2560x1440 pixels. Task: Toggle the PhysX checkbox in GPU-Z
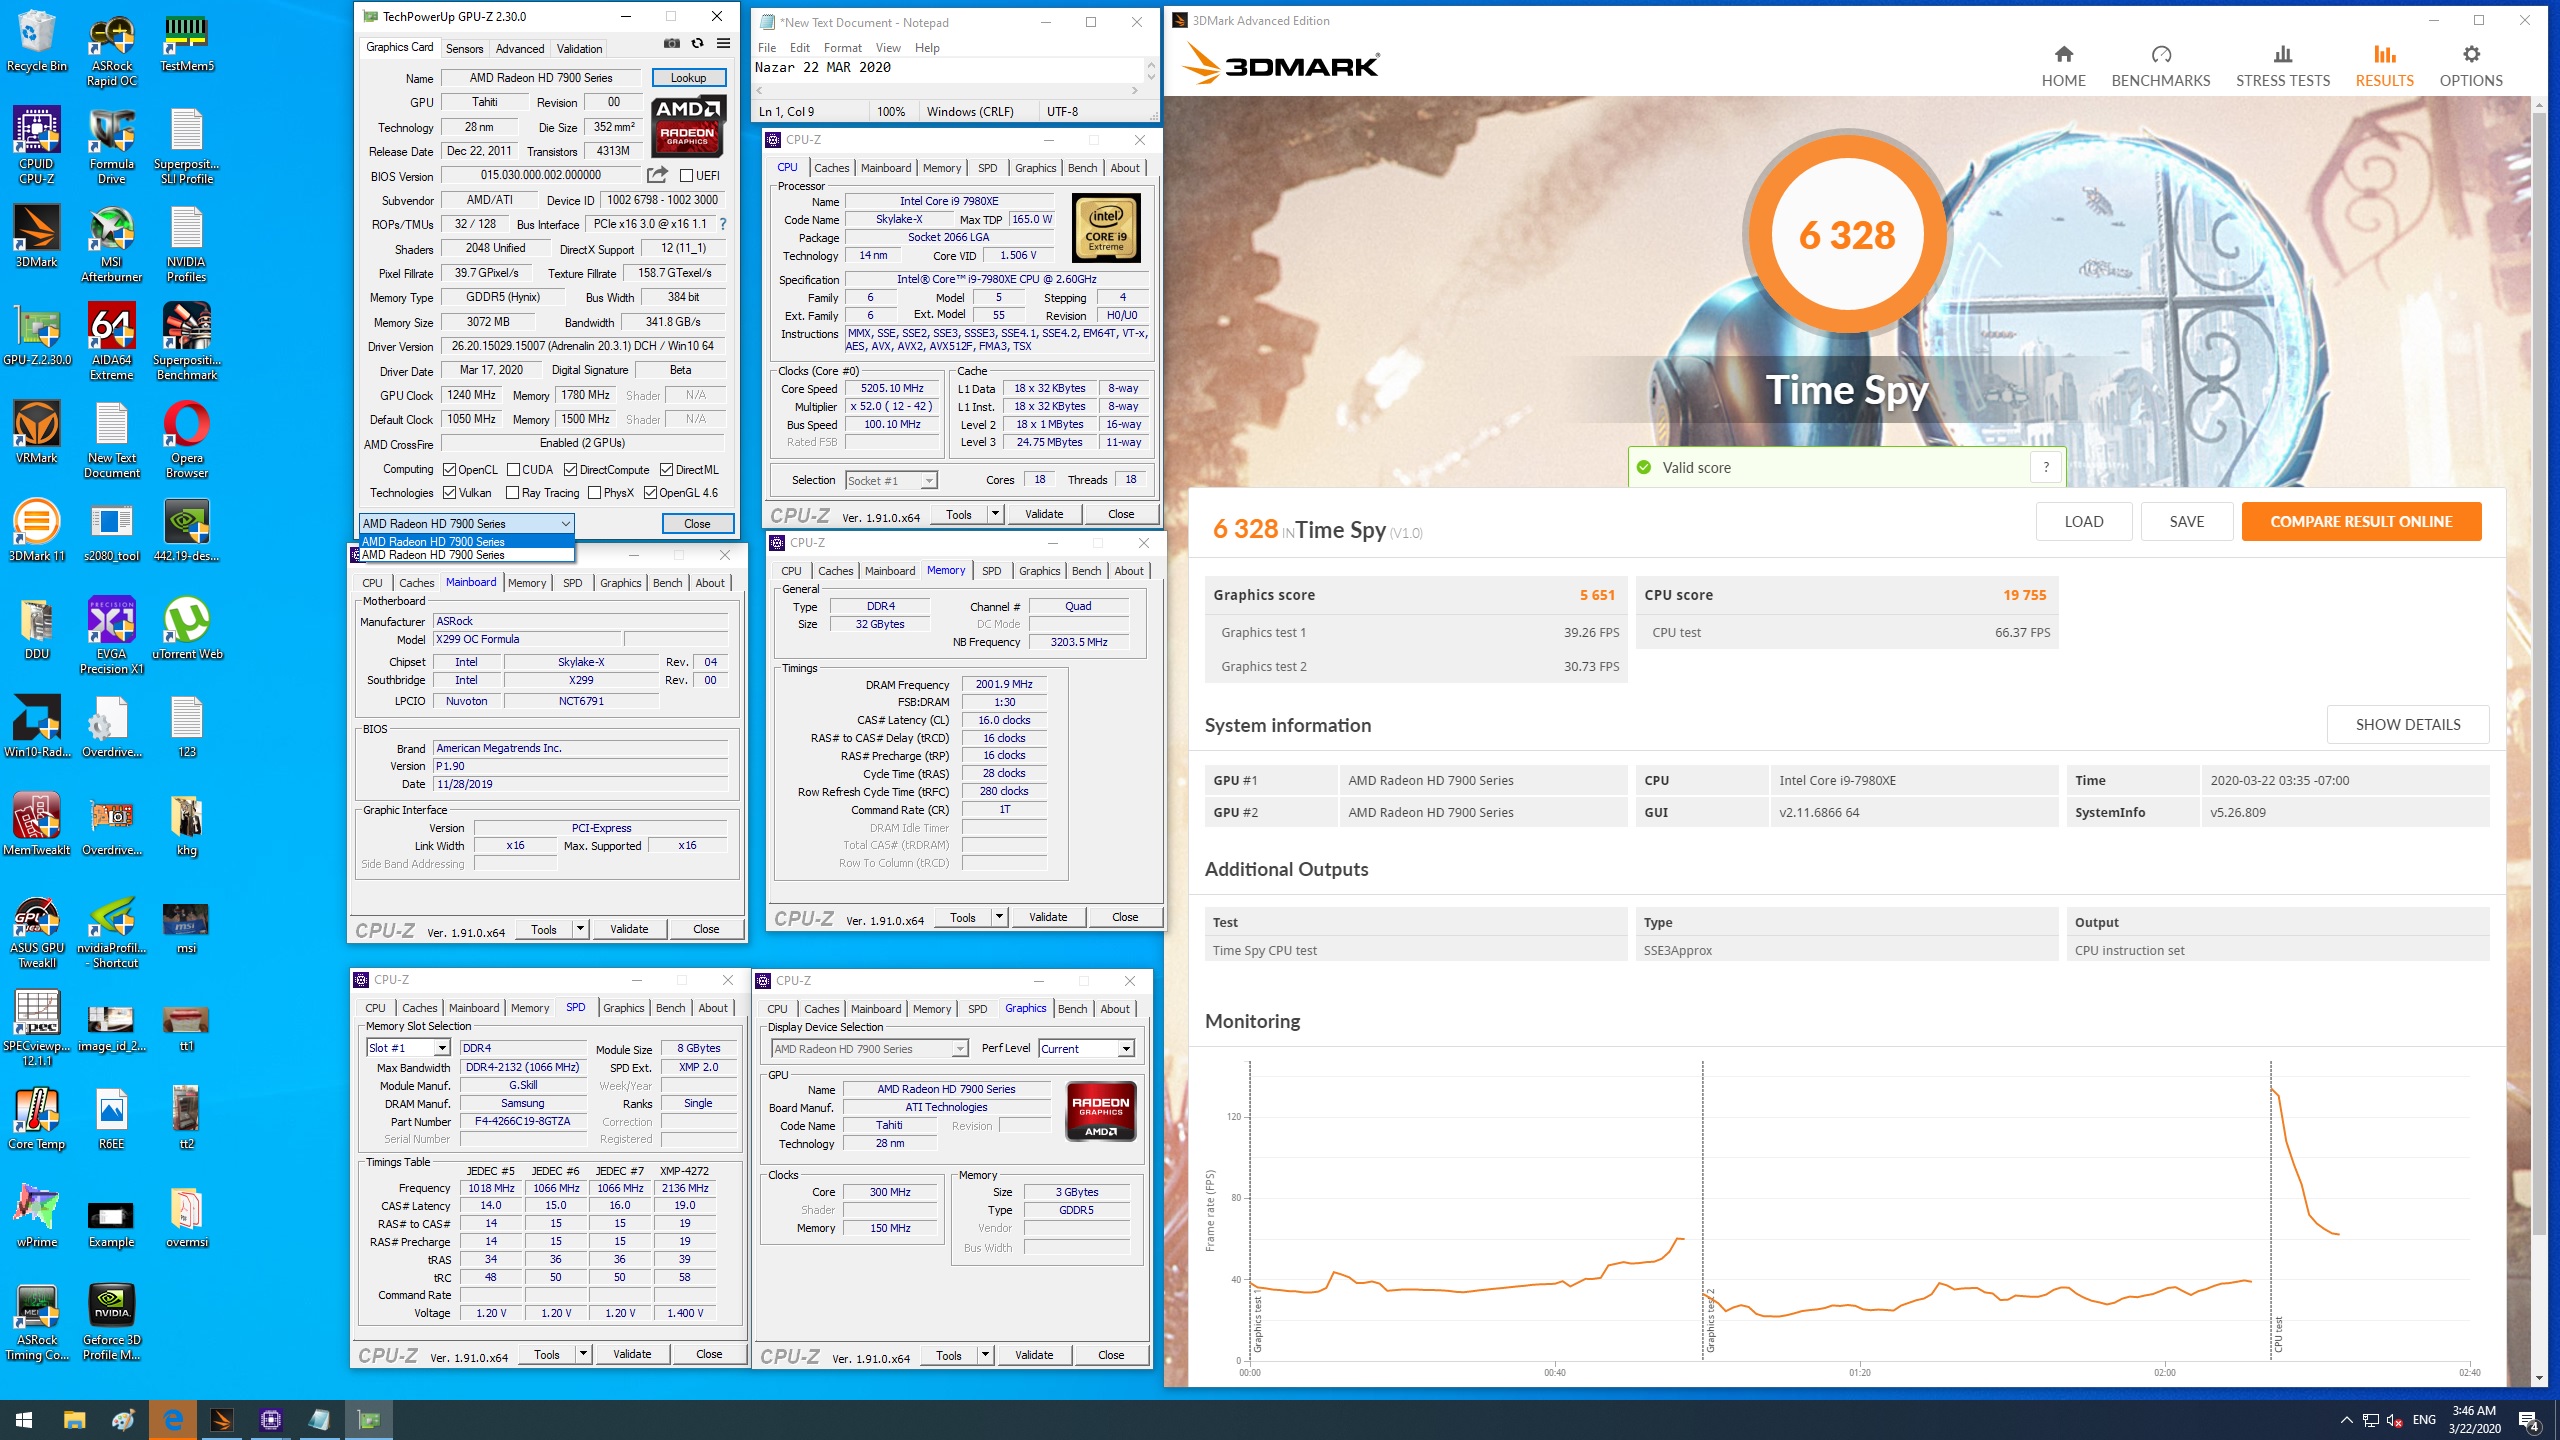(x=595, y=493)
